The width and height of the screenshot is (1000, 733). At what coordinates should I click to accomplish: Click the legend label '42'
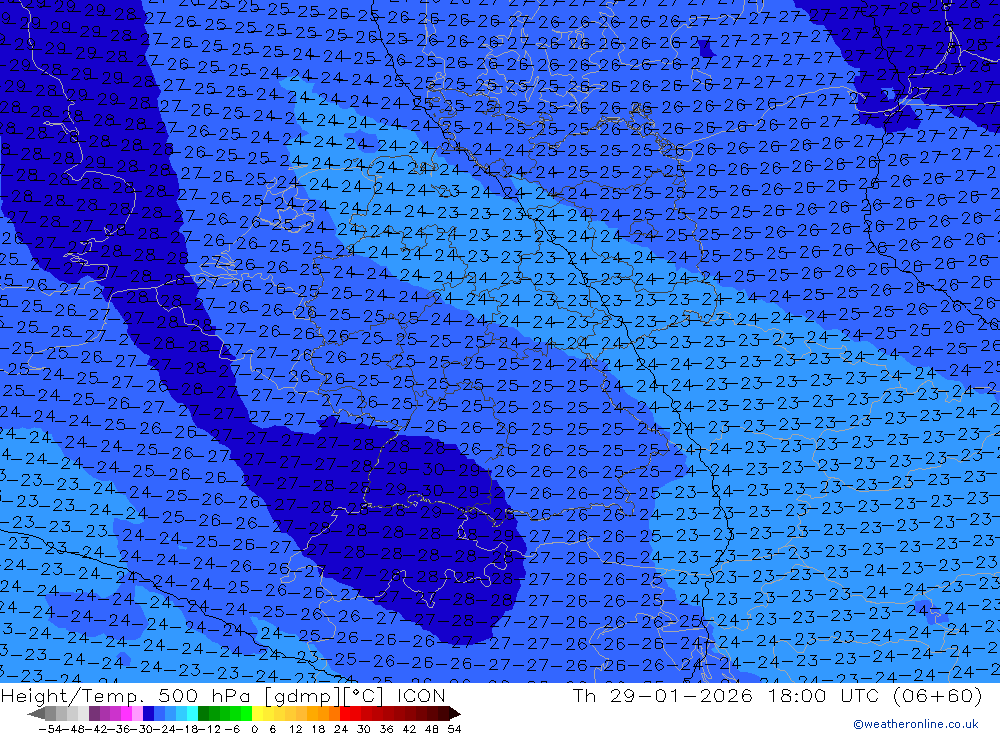(x=409, y=729)
